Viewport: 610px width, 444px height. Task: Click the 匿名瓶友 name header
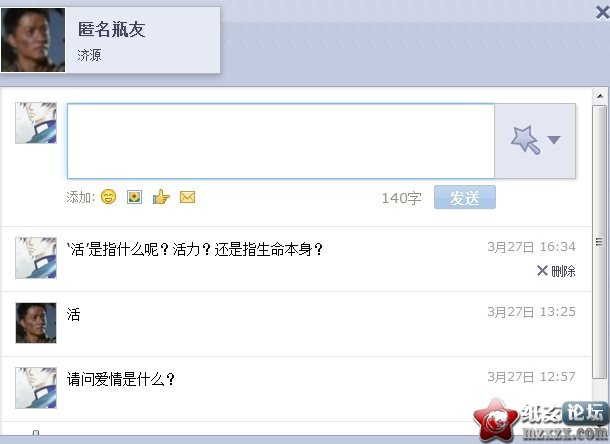[112, 30]
